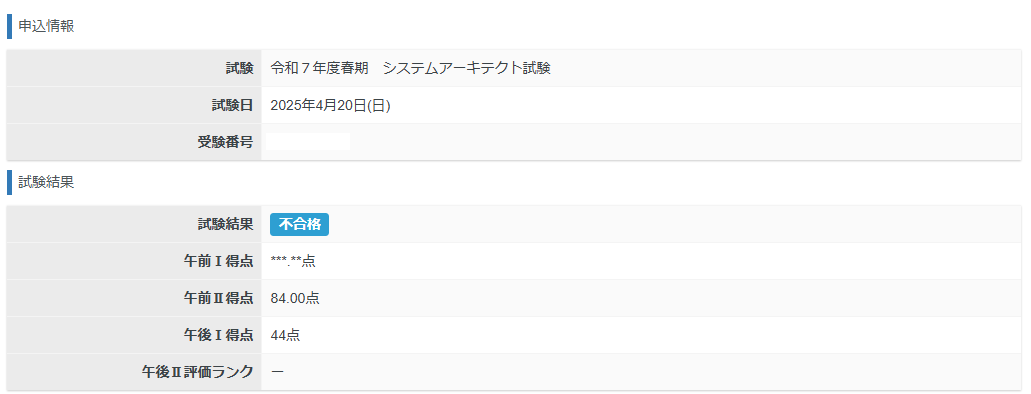
Task: Click the masked ***.**点 score
Action: [x=293, y=261]
